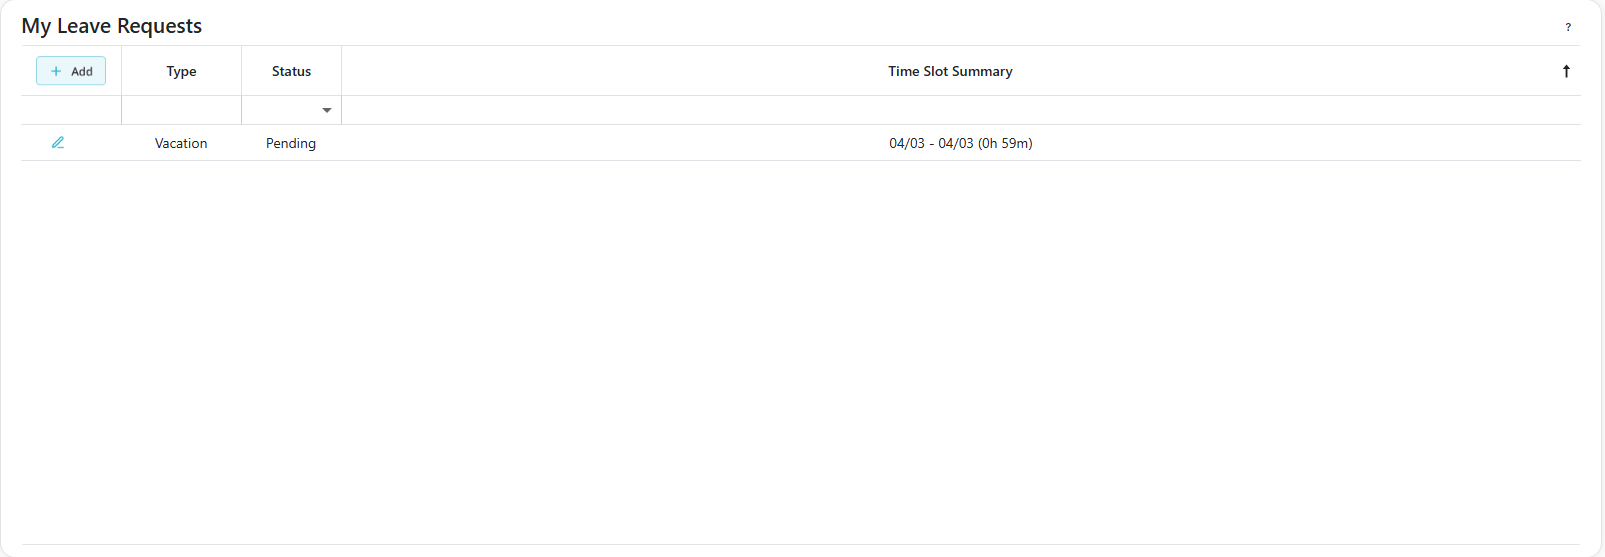Click blank row space right of time slot text
Viewport: 1605px width, 557px height.
pyautogui.click(x=1300, y=143)
